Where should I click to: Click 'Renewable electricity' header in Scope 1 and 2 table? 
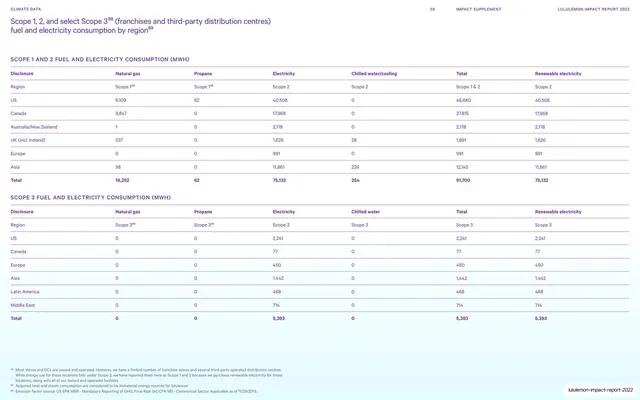click(x=558, y=73)
